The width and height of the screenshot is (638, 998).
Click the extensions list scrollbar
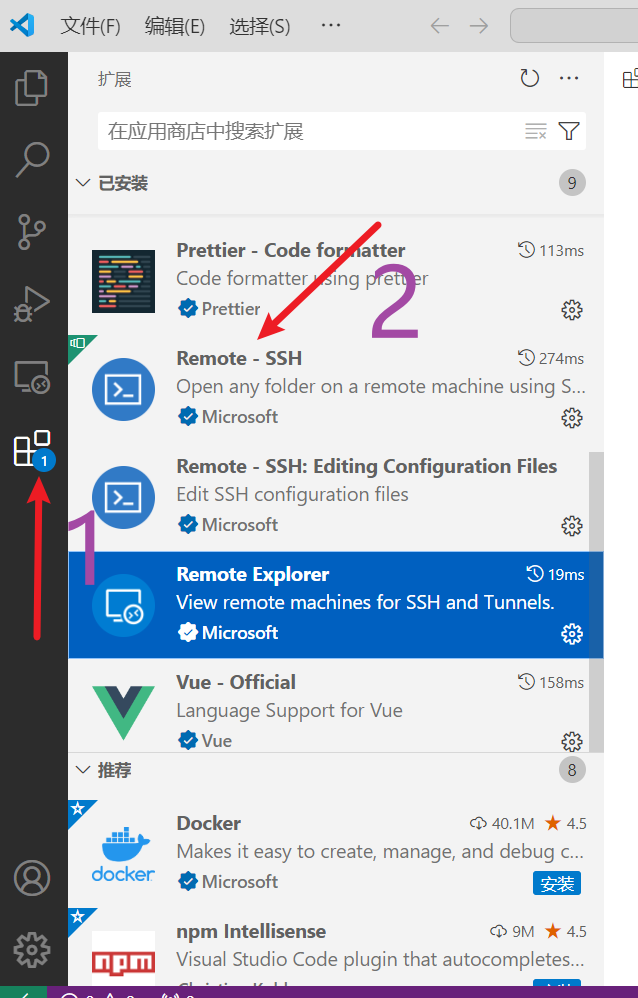[596, 602]
